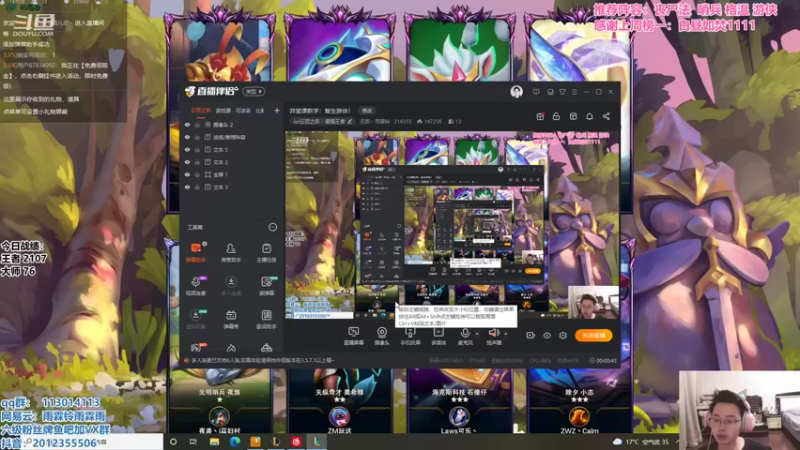Click the 修改 button beside stream title
This screenshot has height=450, width=800.
pyautogui.click(x=367, y=110)
